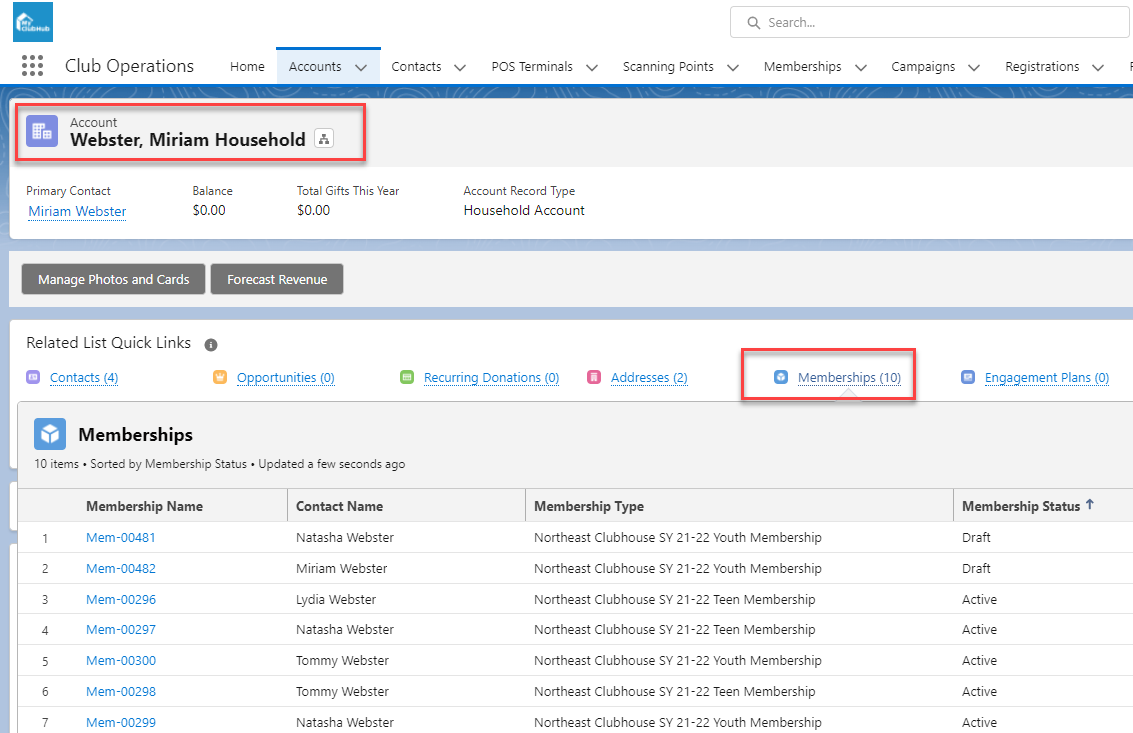The image size is (1133, 733).
Task: Expand the Accounts tab dropdown chevron
Action: coord(361,67)
